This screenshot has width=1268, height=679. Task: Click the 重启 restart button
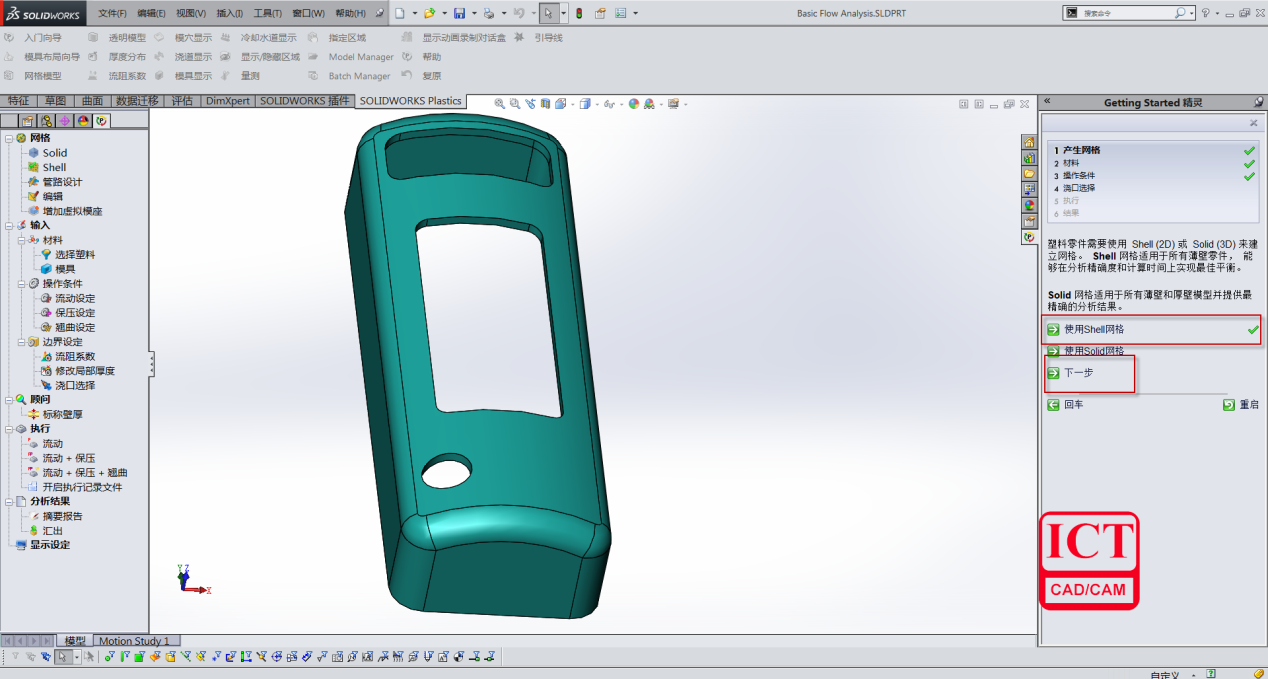point(1248,405)
